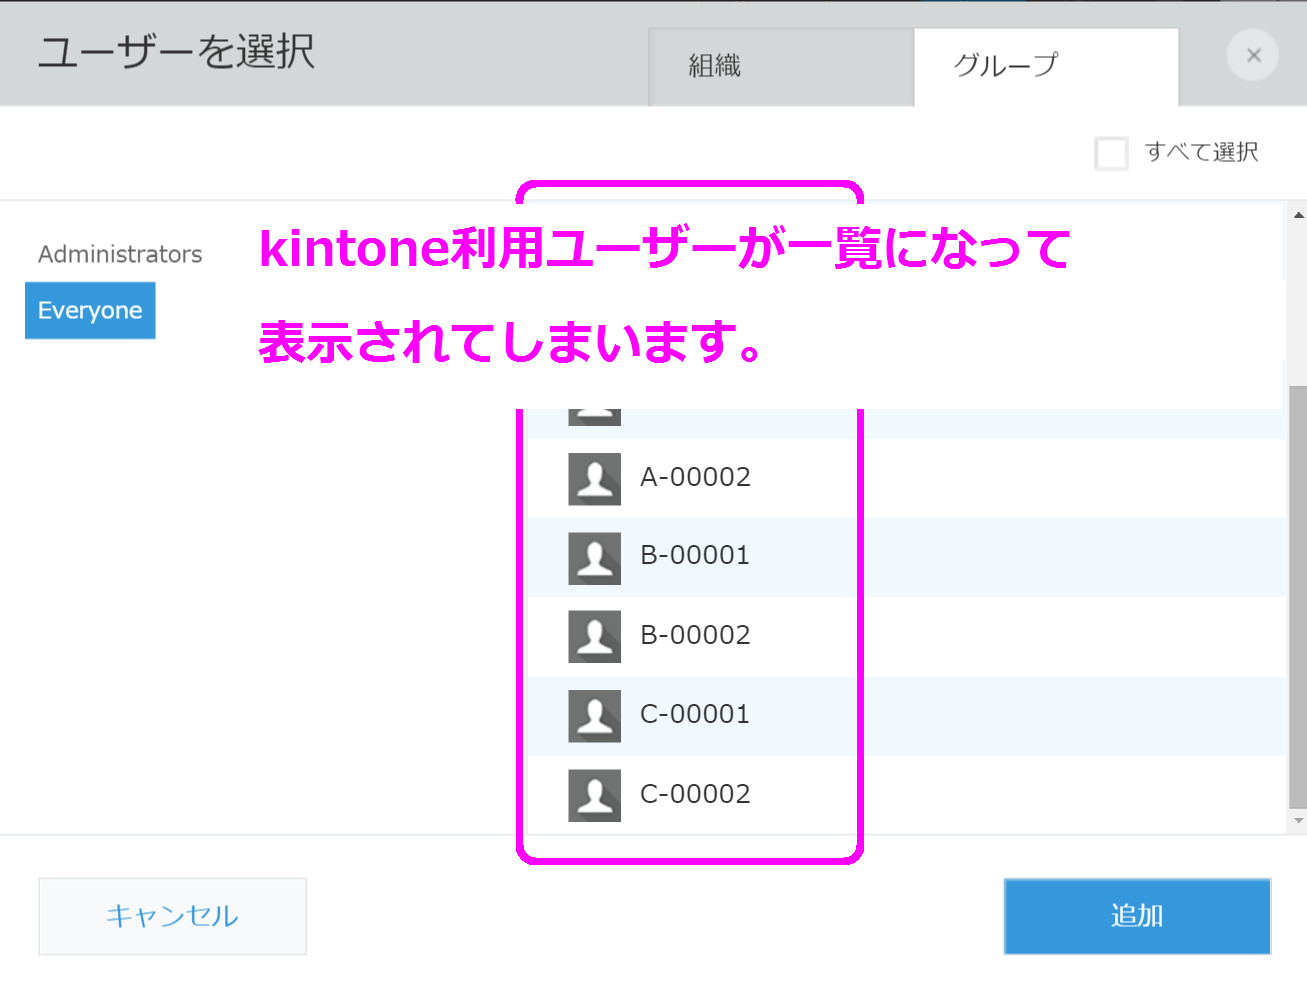
Task: Pick user C-00001 in the list
Action: (x=906, y=716)
